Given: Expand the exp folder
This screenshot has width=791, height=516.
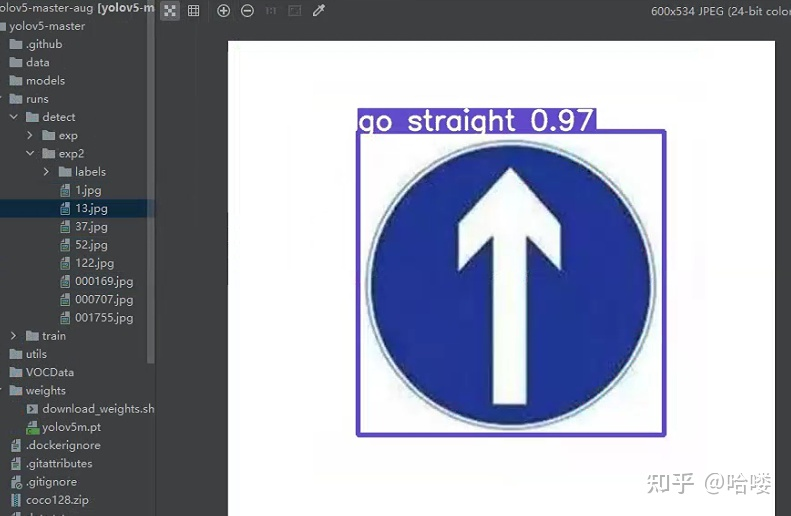Looking at the screenshot, I should point(30,135).
